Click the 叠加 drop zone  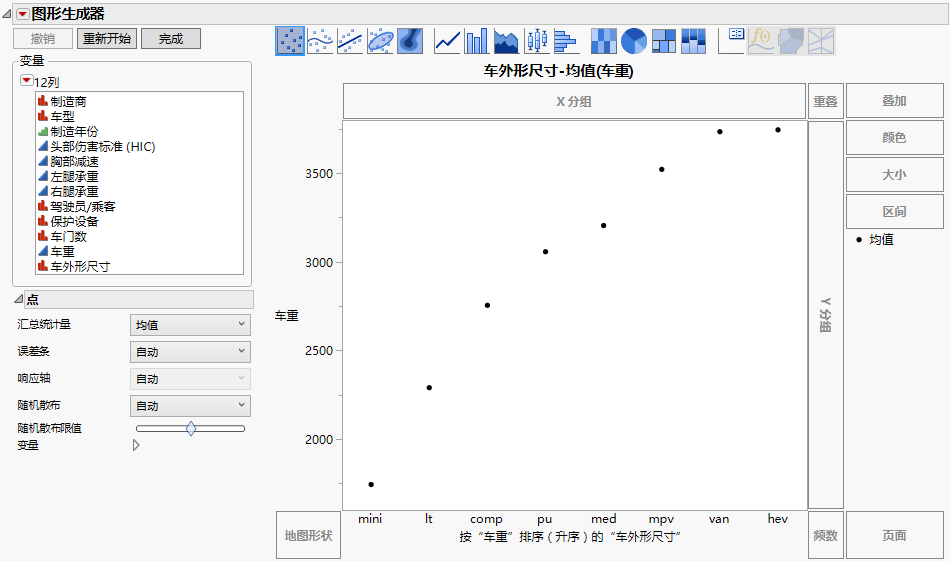click(x=894, y=101)
